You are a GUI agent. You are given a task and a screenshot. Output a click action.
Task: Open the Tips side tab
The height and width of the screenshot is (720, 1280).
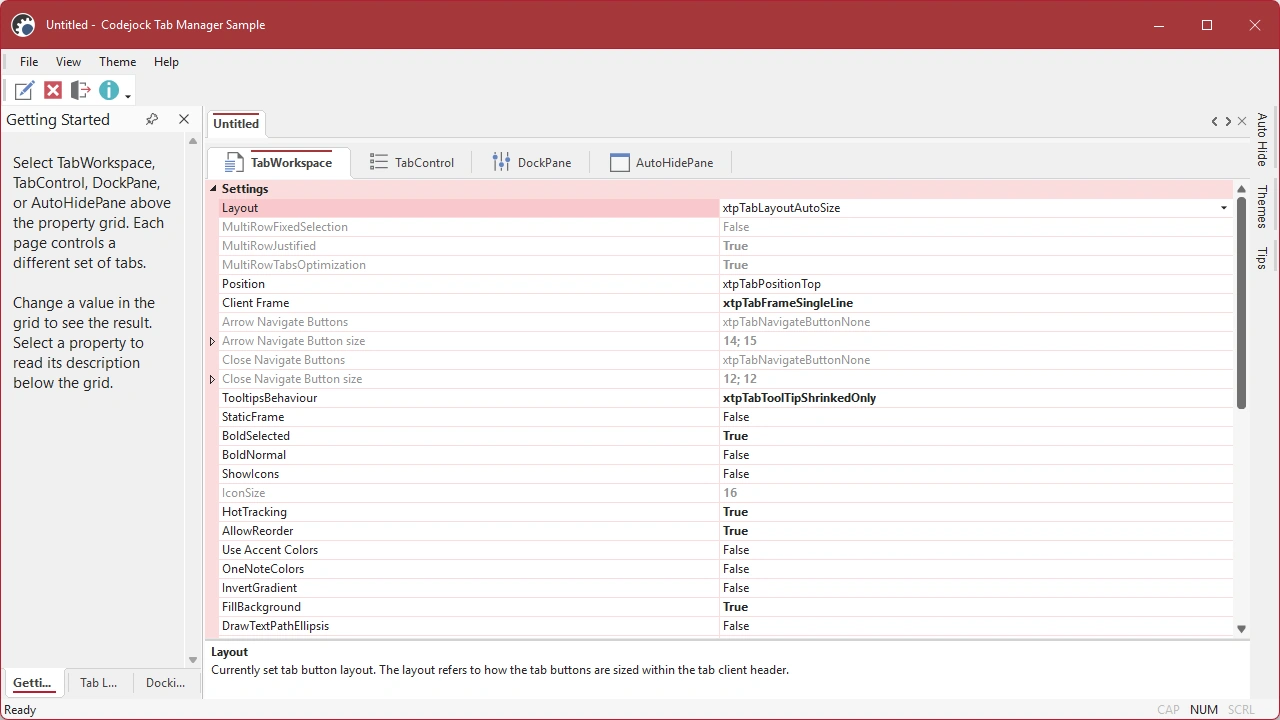[1262, 258]
